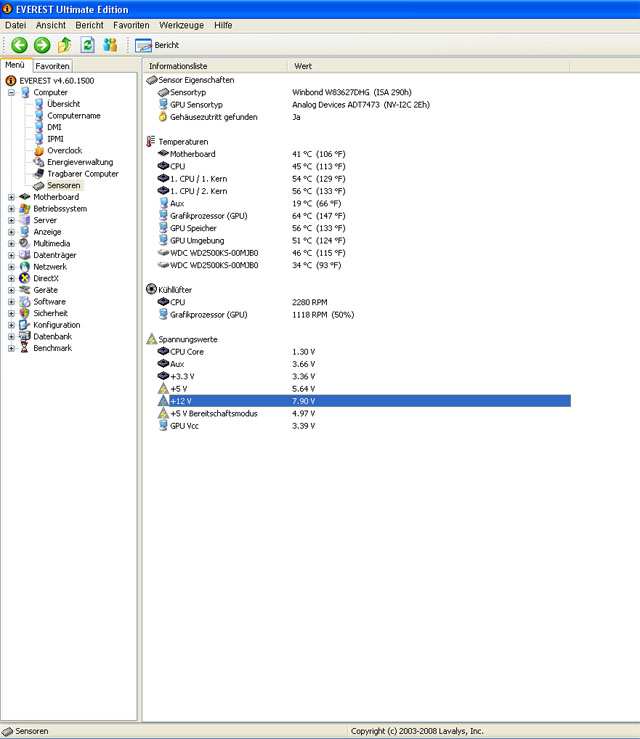
Task: Click the users toolbar icon next to Refresh
Action: coord(110,45)
